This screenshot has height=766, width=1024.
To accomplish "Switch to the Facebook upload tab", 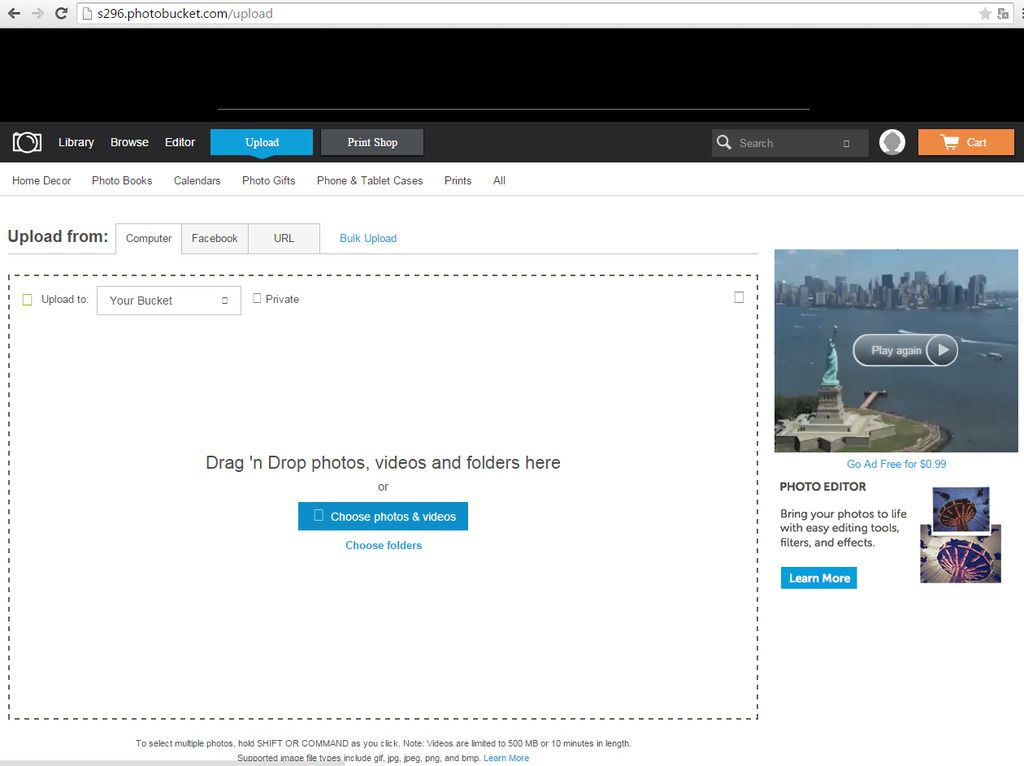I will (215, 238).
